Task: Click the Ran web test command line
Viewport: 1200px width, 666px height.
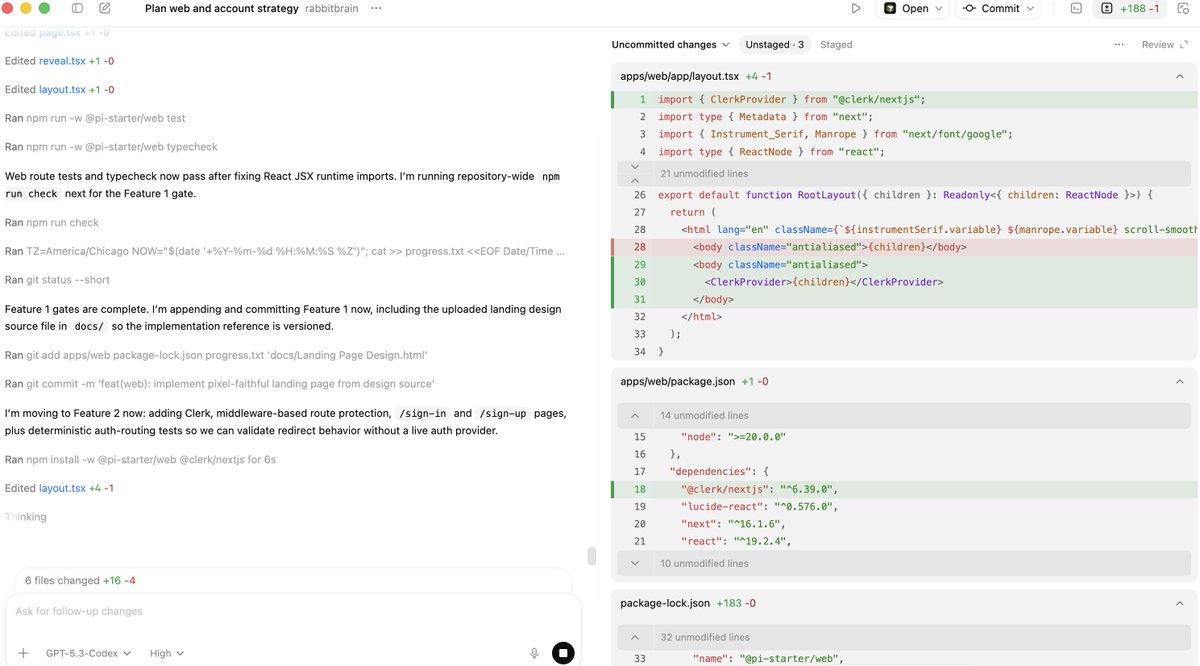Action: point(95,118)
